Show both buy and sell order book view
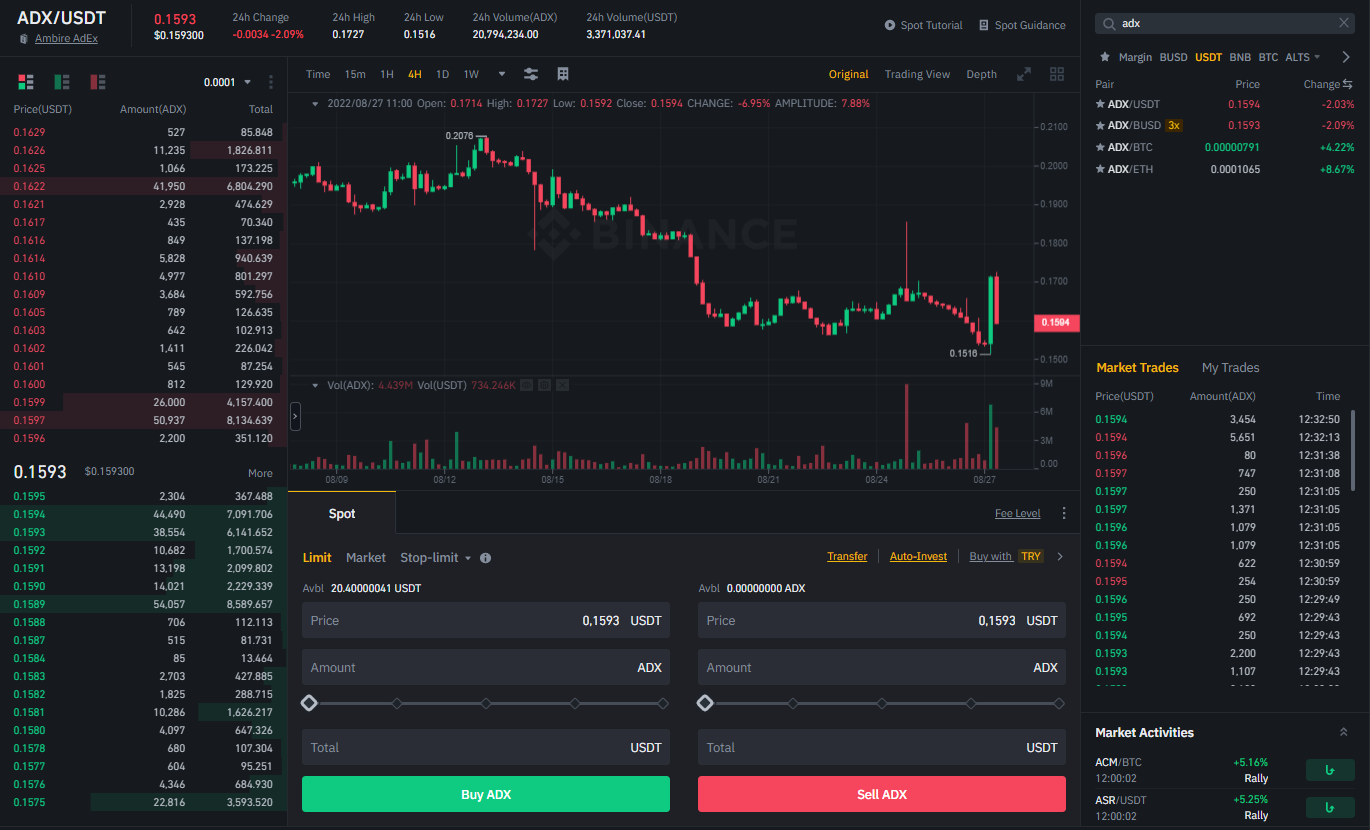Image resolution: width=1370 pixels, height=830 pixels. [26, 82]
